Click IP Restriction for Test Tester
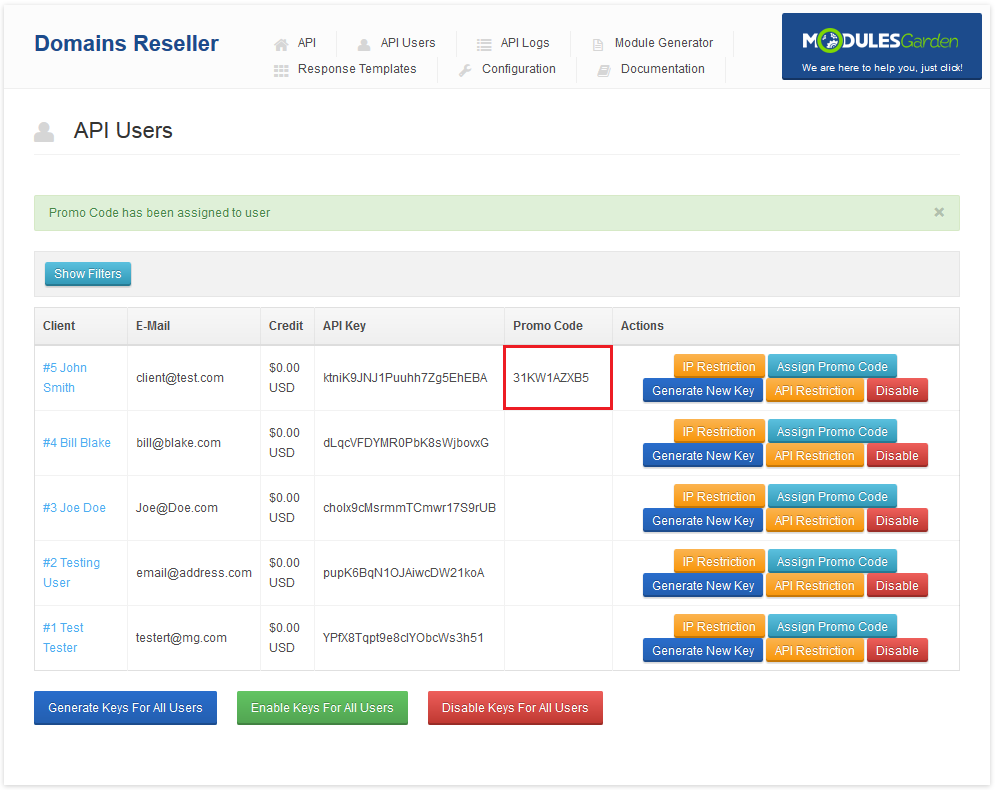The width and height of the screenshot is (997, 790). 719,627
